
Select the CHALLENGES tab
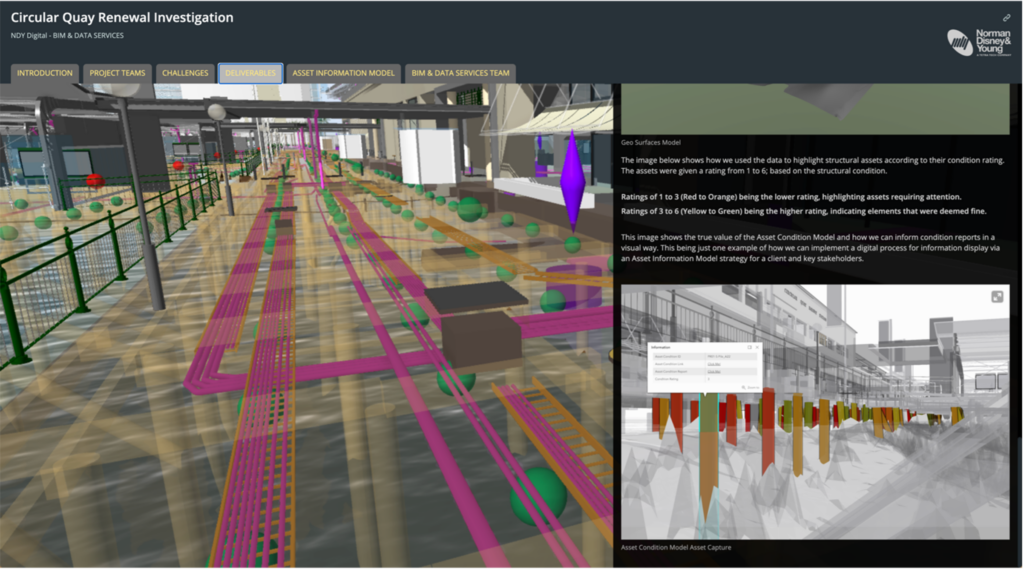[185, 73]
